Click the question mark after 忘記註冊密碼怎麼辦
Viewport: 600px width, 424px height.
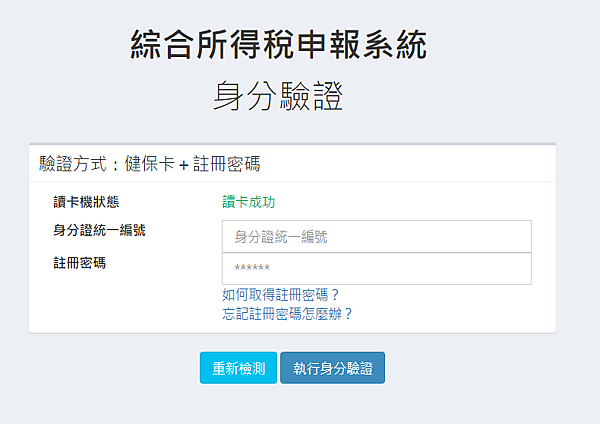[x=348, y=314]
